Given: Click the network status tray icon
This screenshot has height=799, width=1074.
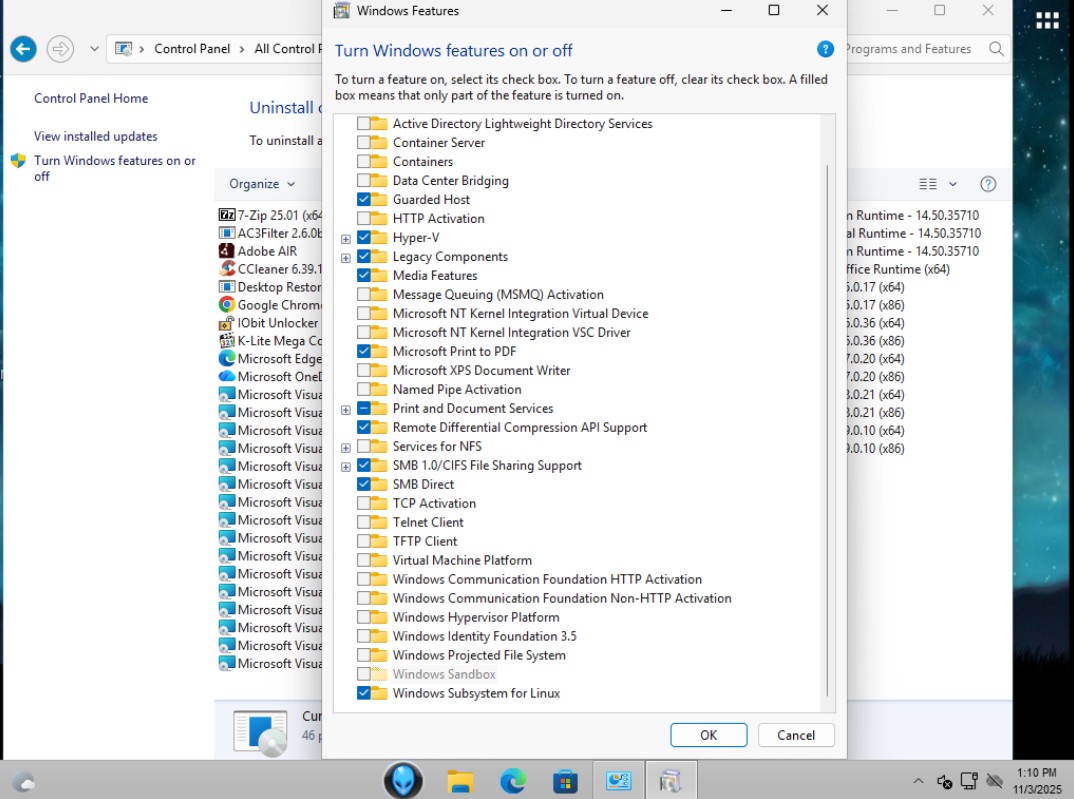Looking at the screenshot, I should click(969, 781).
